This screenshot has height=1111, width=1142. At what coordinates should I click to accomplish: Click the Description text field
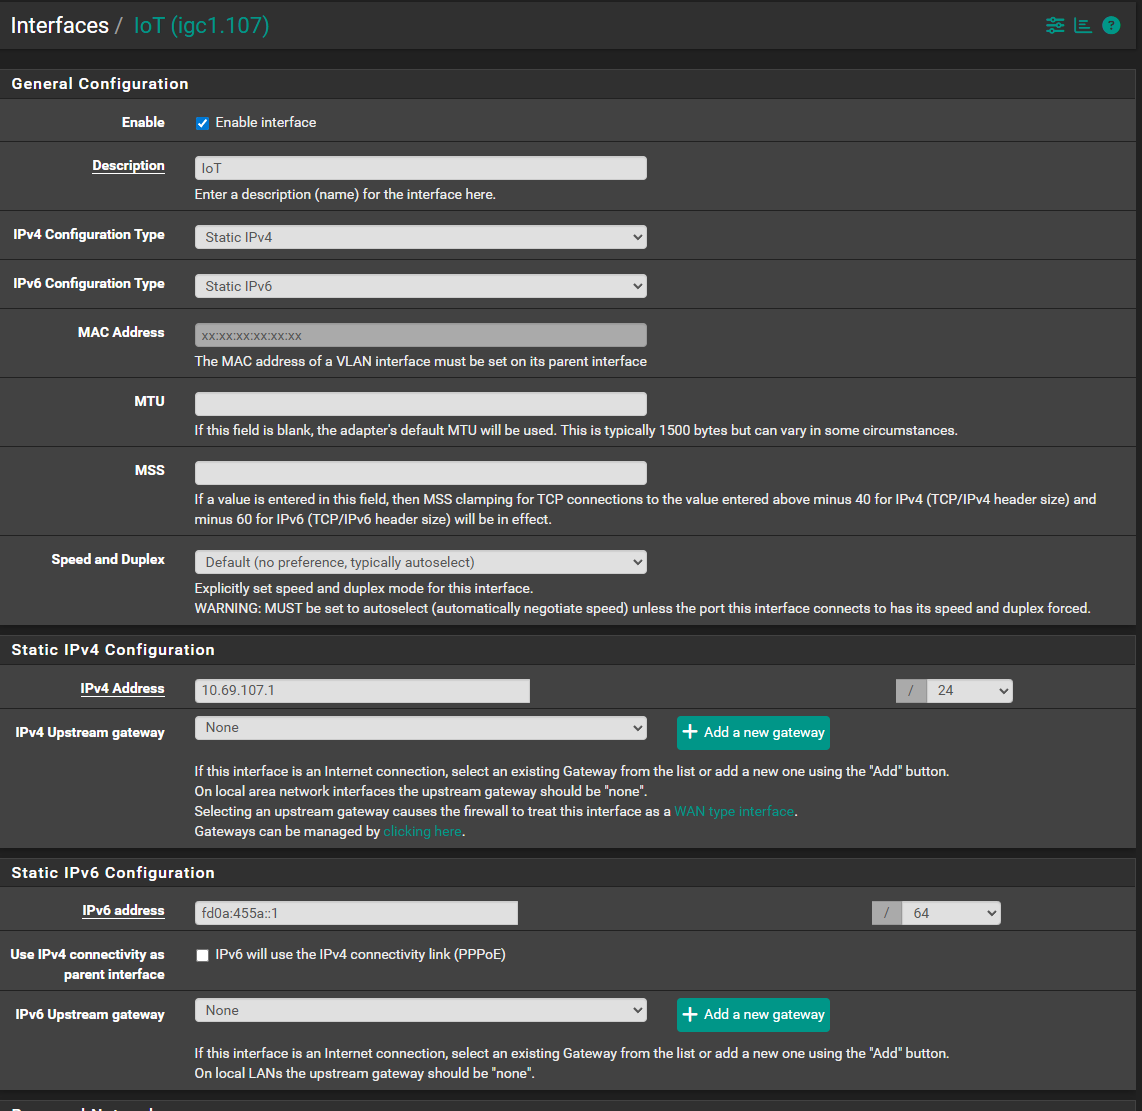point(420,168)
